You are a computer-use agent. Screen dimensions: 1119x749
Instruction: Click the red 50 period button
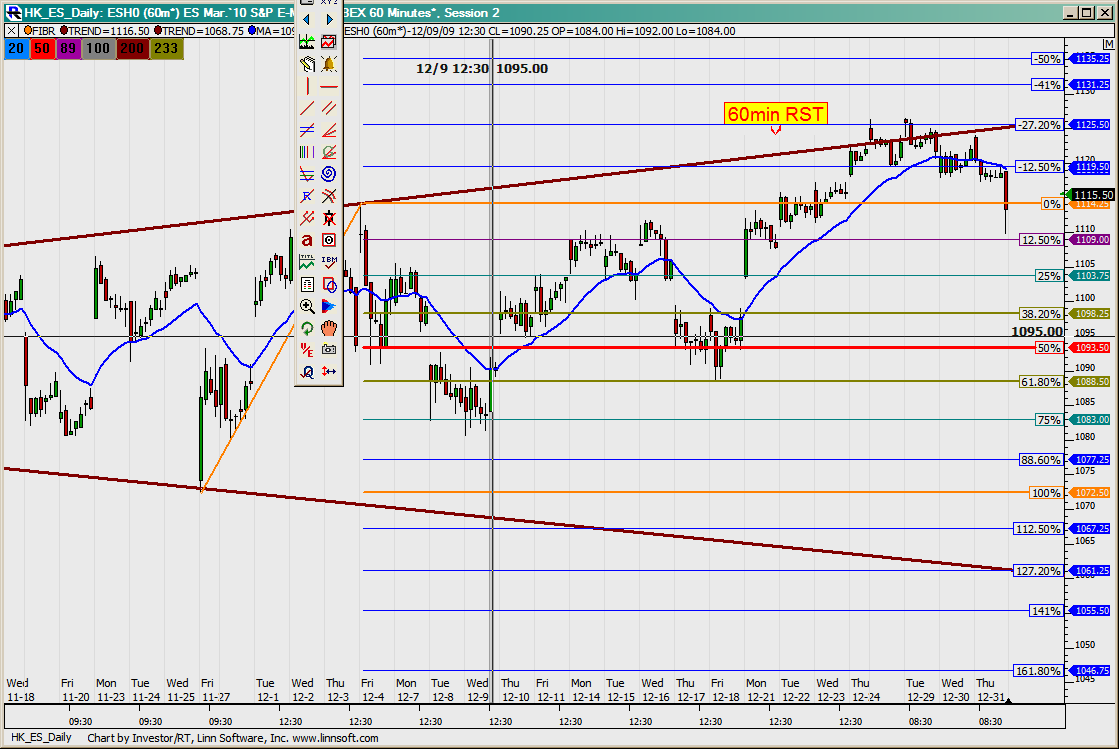pyautogui.click(x=43, y=47)
